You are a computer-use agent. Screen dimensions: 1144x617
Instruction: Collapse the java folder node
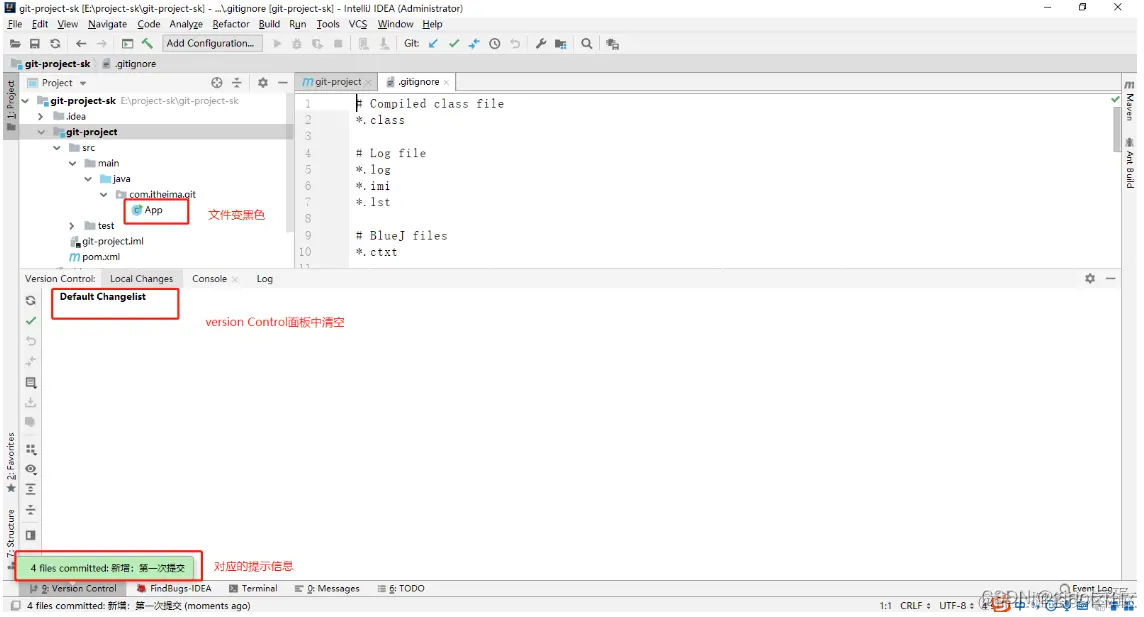click(x=88, y=179)
